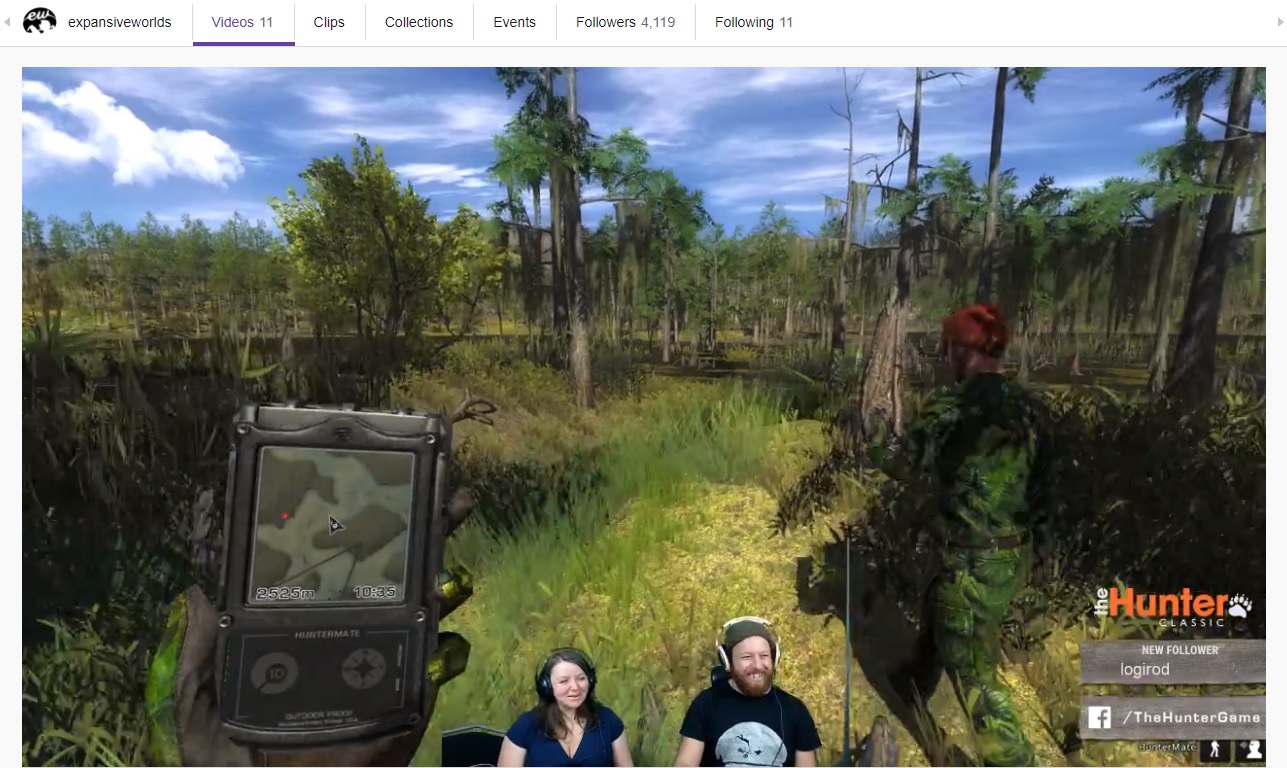Viewport: 1287px width, 768px height.
Task: Click the 252.5m distance readout
Action: point(286,592)
